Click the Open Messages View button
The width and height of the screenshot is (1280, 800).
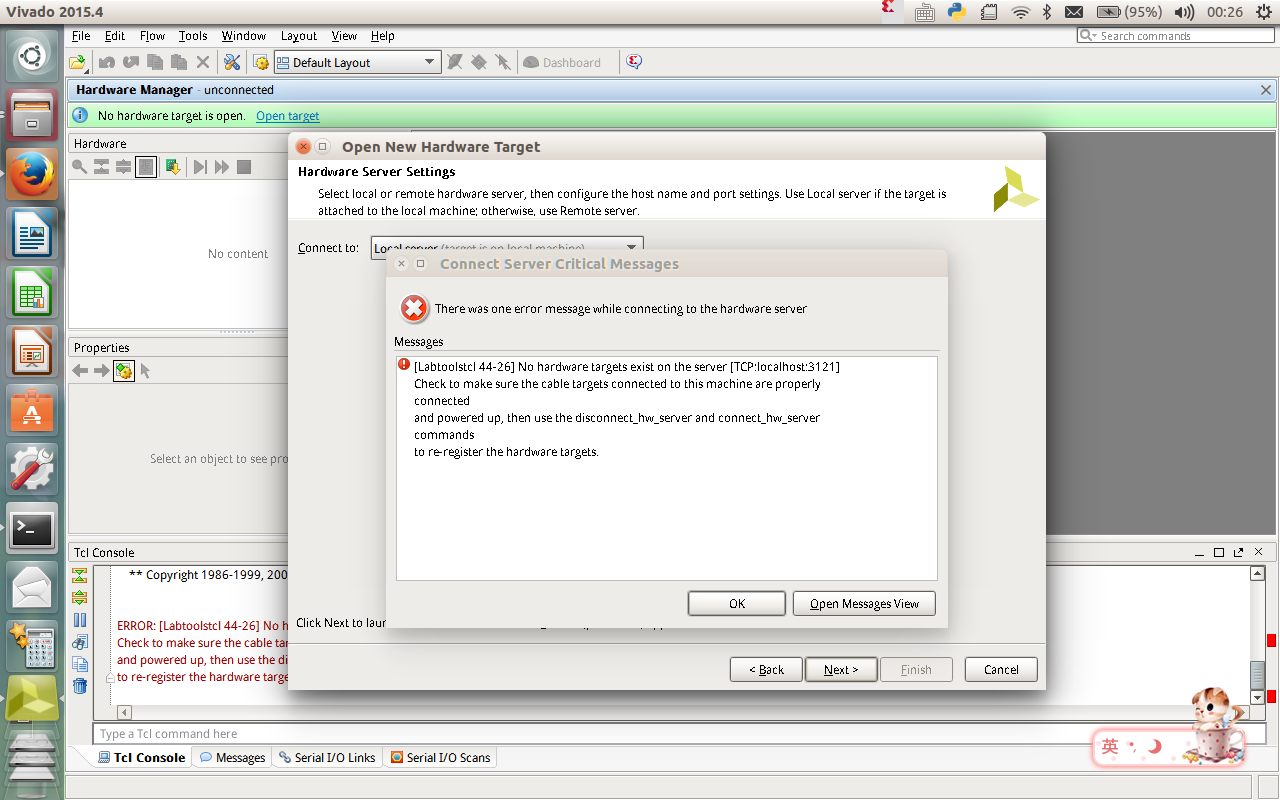tap(864, 604)
